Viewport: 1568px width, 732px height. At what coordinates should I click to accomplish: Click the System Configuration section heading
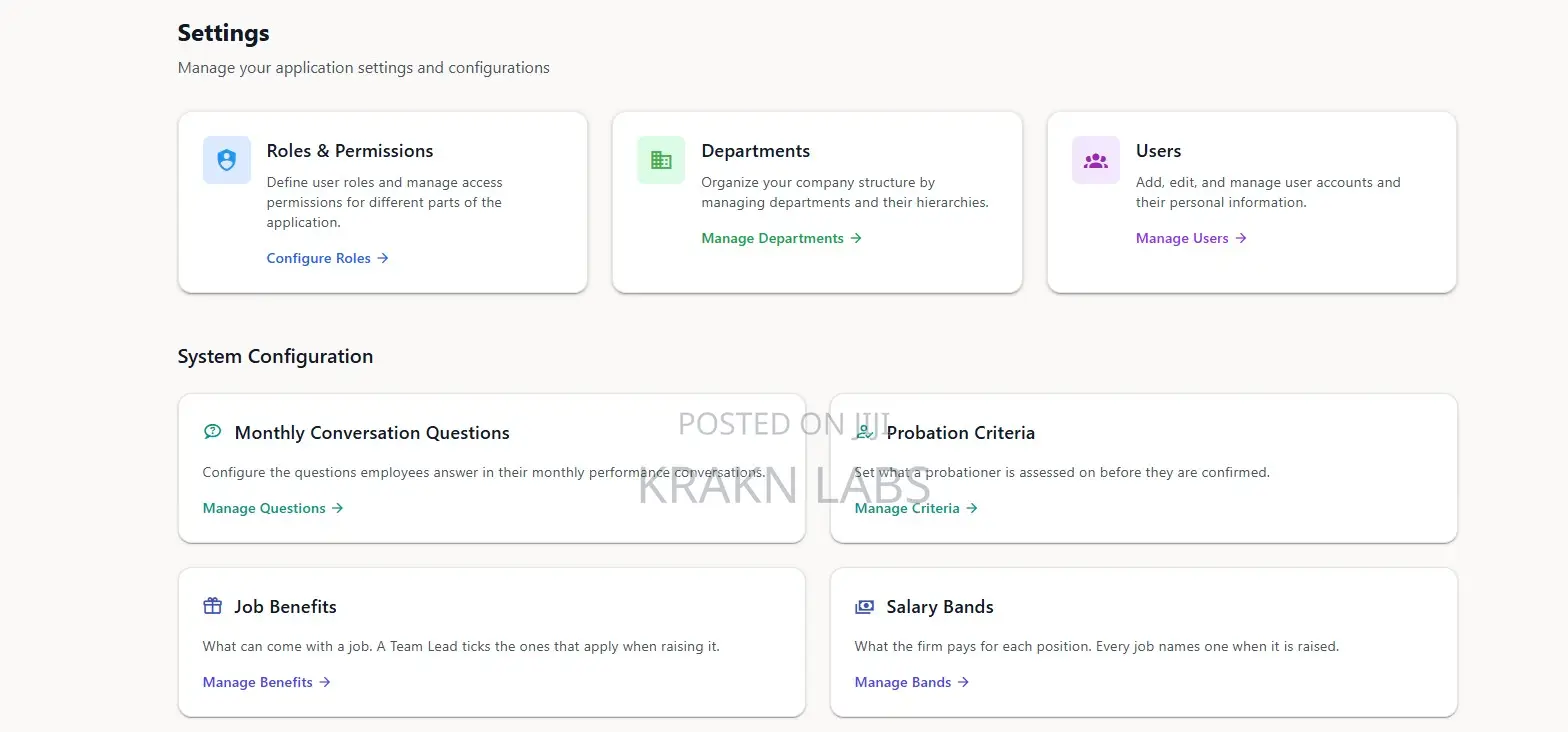tap(275, 357)
